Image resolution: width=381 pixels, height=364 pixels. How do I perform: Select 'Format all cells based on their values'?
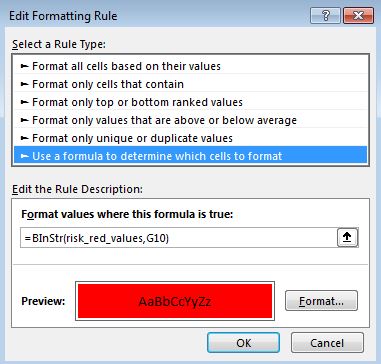pyautogui.click(x=190, y=66)
